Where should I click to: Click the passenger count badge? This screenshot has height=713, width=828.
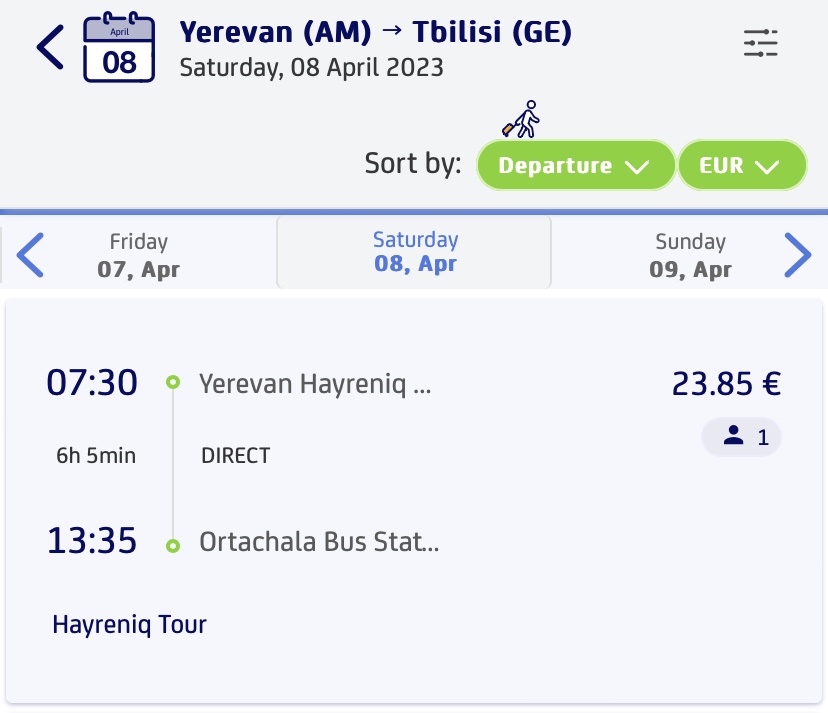pyautogui.click(x=741, y=437)
